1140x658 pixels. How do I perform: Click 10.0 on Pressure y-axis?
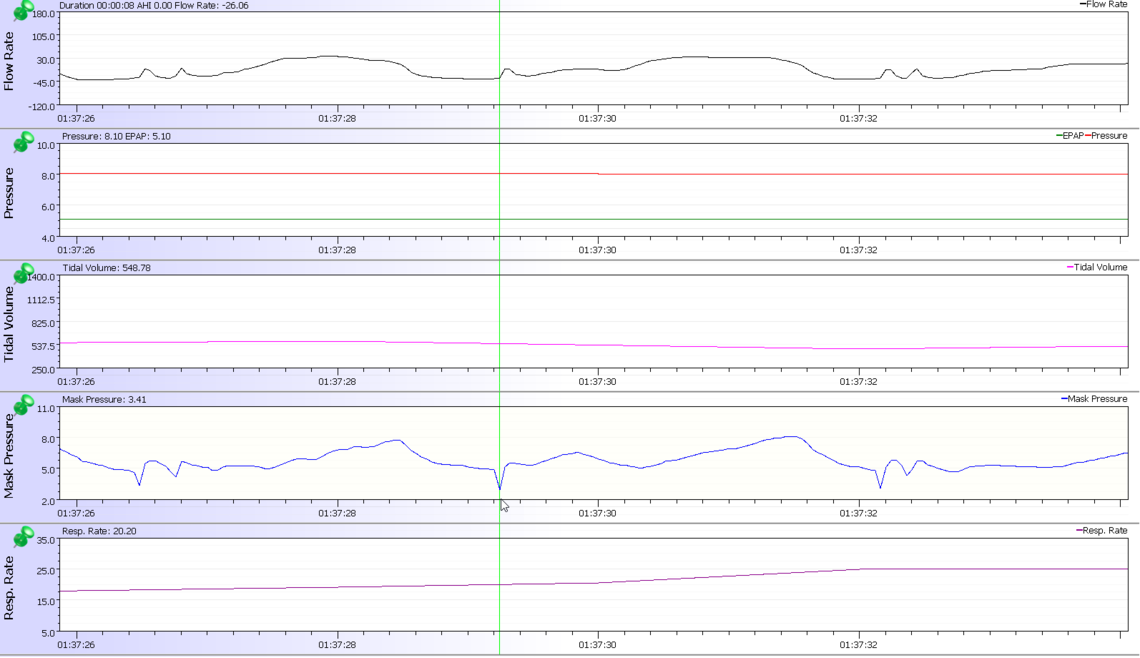46,145
